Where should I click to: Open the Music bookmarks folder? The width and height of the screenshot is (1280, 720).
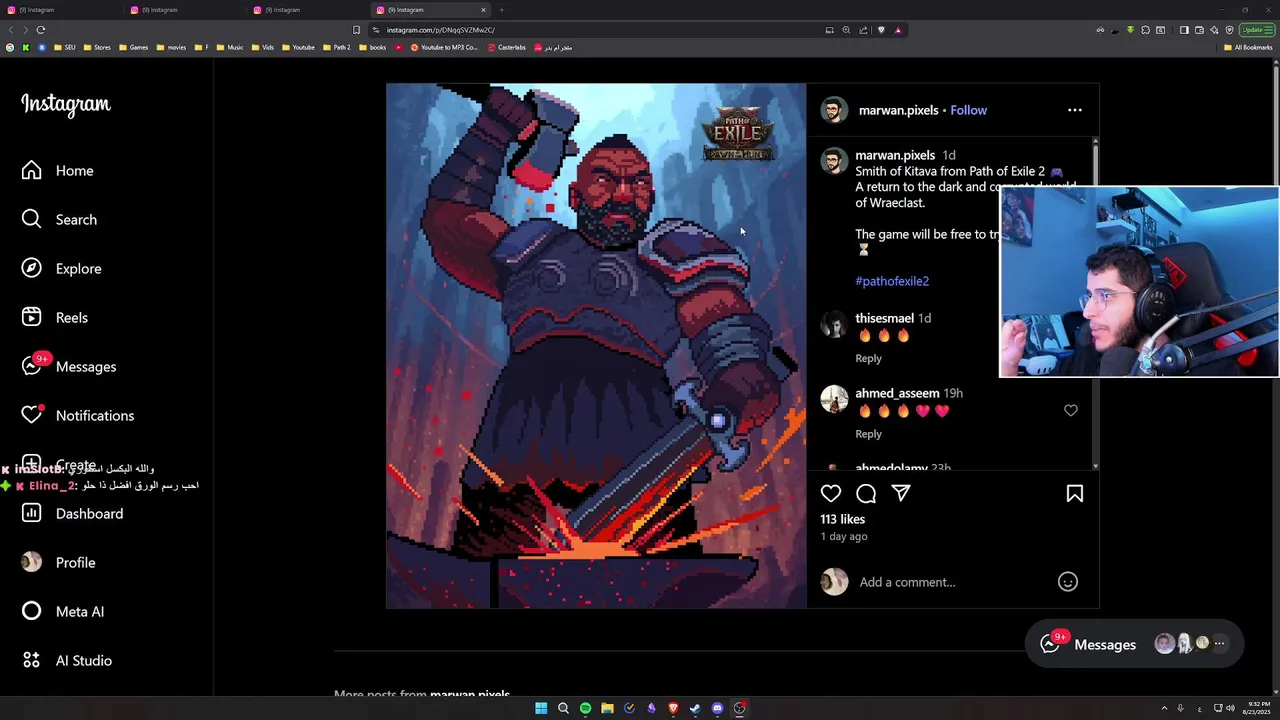[229, 47]
